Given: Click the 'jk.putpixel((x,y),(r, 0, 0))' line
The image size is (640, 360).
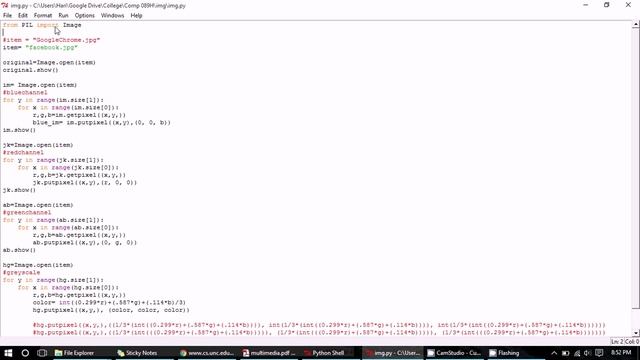Looking at the screenshot, I should click(85, 182).
